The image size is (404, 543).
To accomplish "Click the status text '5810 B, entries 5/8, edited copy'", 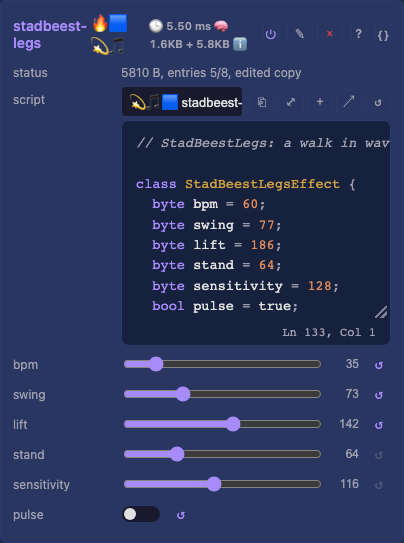I will [x=211, y=73].
